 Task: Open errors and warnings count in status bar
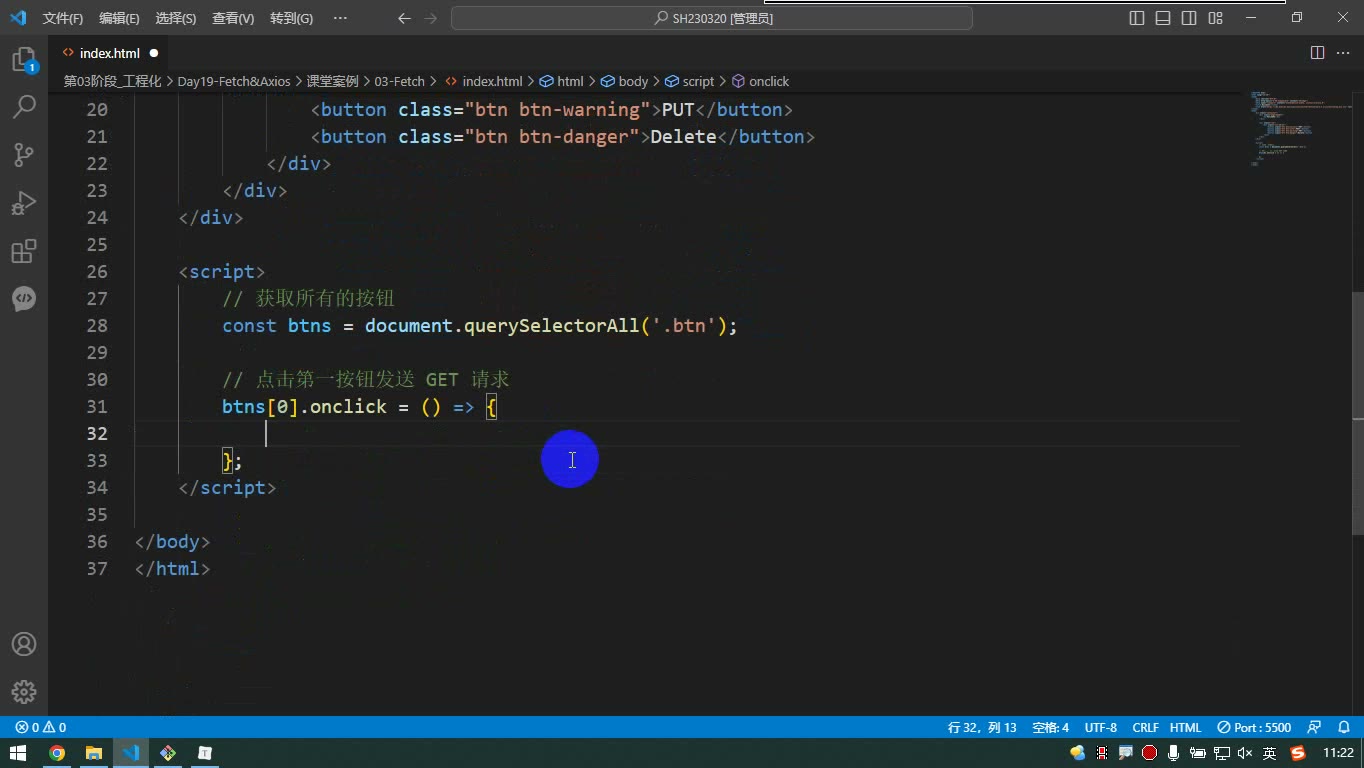click(41, 727)
